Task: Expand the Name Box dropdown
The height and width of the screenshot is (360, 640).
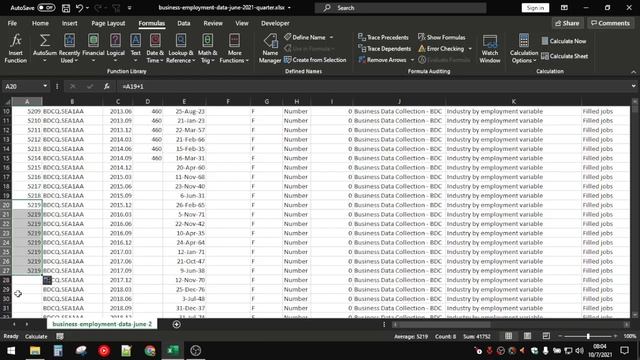Action: coord(45,86)
